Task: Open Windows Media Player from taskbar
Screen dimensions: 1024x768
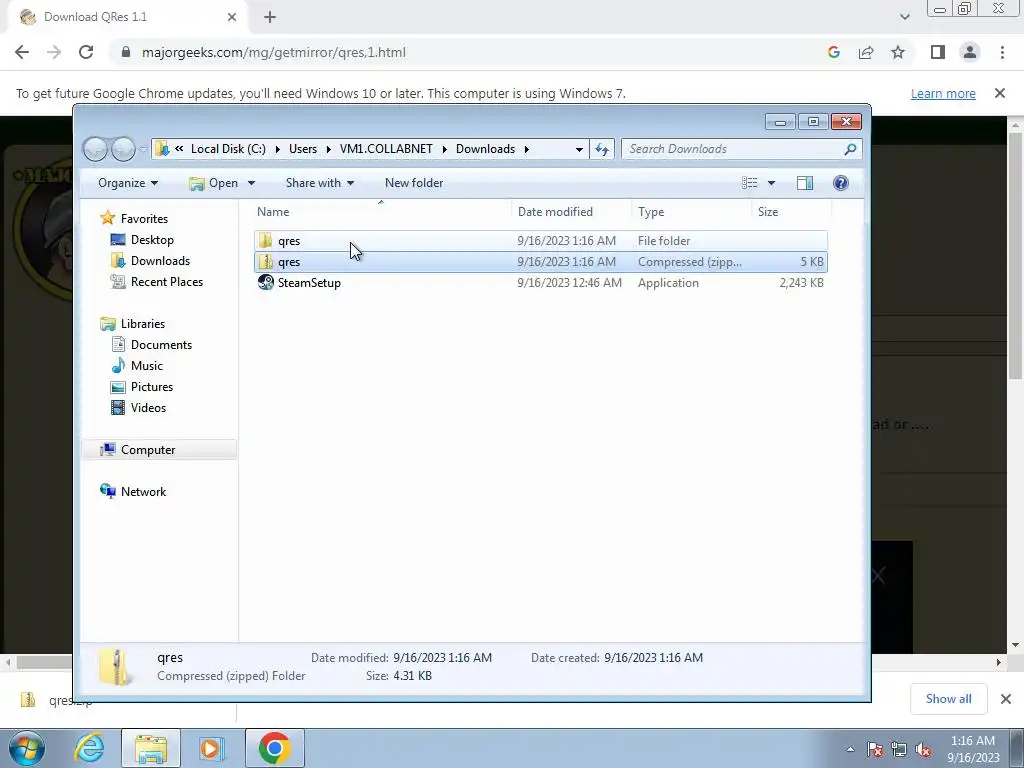Action: (x=212, y=748)
